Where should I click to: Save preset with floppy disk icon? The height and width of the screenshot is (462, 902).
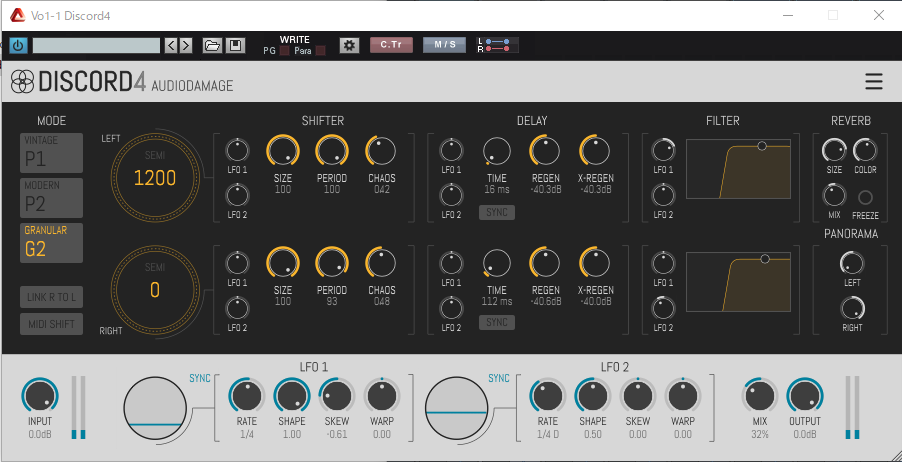pyautogui.click(x=235, y=45)
